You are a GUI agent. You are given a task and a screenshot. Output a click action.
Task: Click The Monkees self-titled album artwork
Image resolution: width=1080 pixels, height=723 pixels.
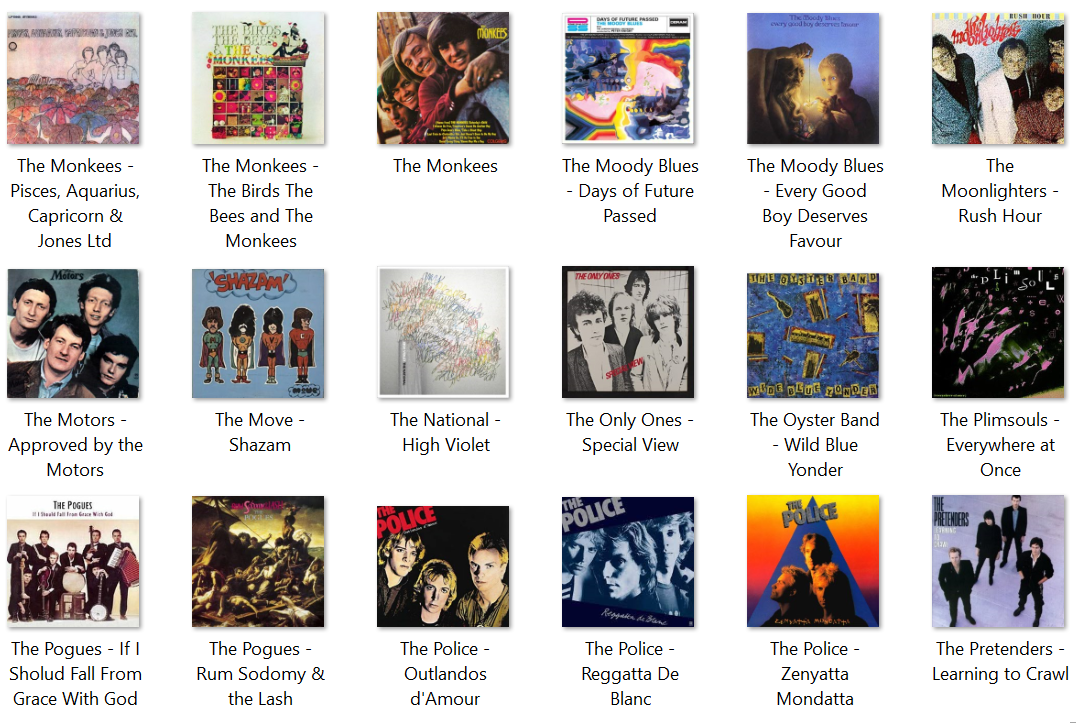point(443,78)
